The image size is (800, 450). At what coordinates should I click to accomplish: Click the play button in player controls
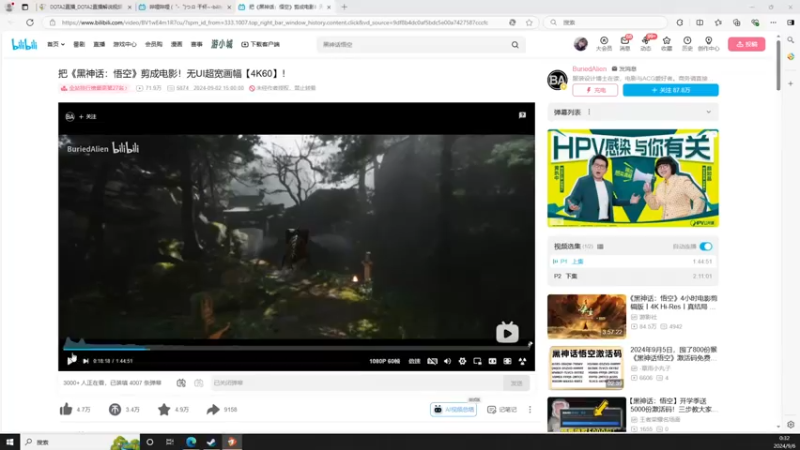pyautogui.click(x=70, y=361)
